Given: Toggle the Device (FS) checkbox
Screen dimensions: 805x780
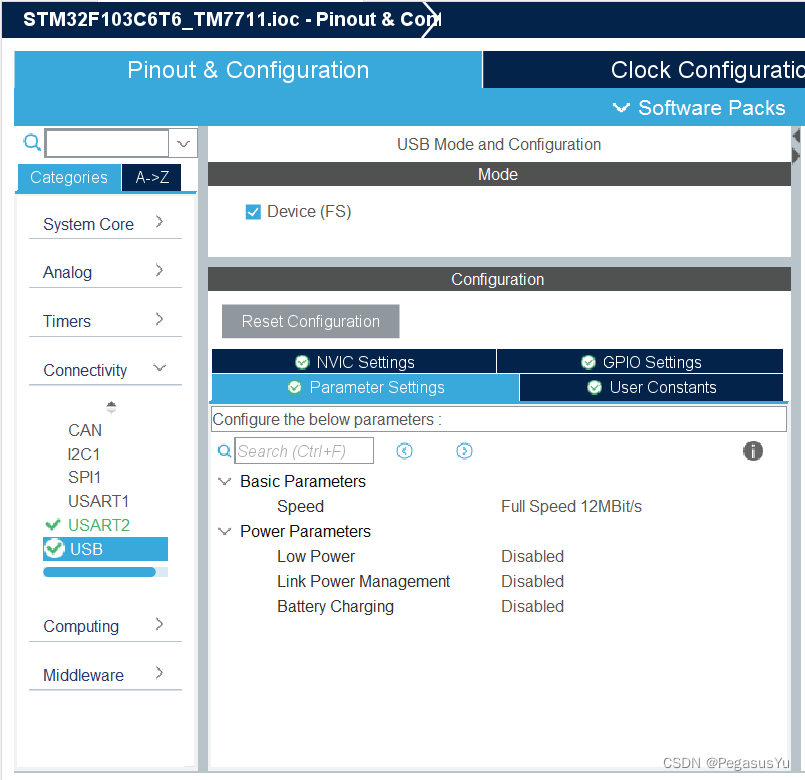Looking at the screenshot, I should click(x=253, y=212).
